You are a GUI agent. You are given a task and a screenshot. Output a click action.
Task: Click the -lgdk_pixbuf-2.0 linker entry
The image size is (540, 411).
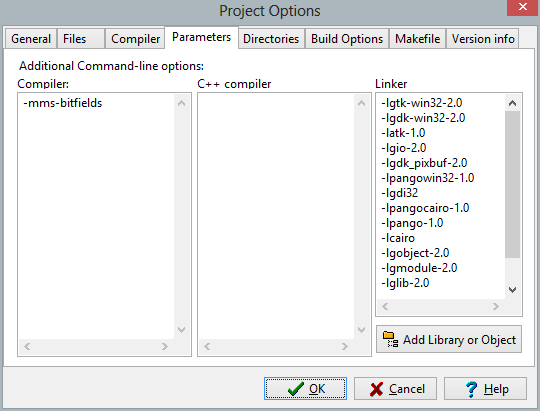click(x=424, y=163)
